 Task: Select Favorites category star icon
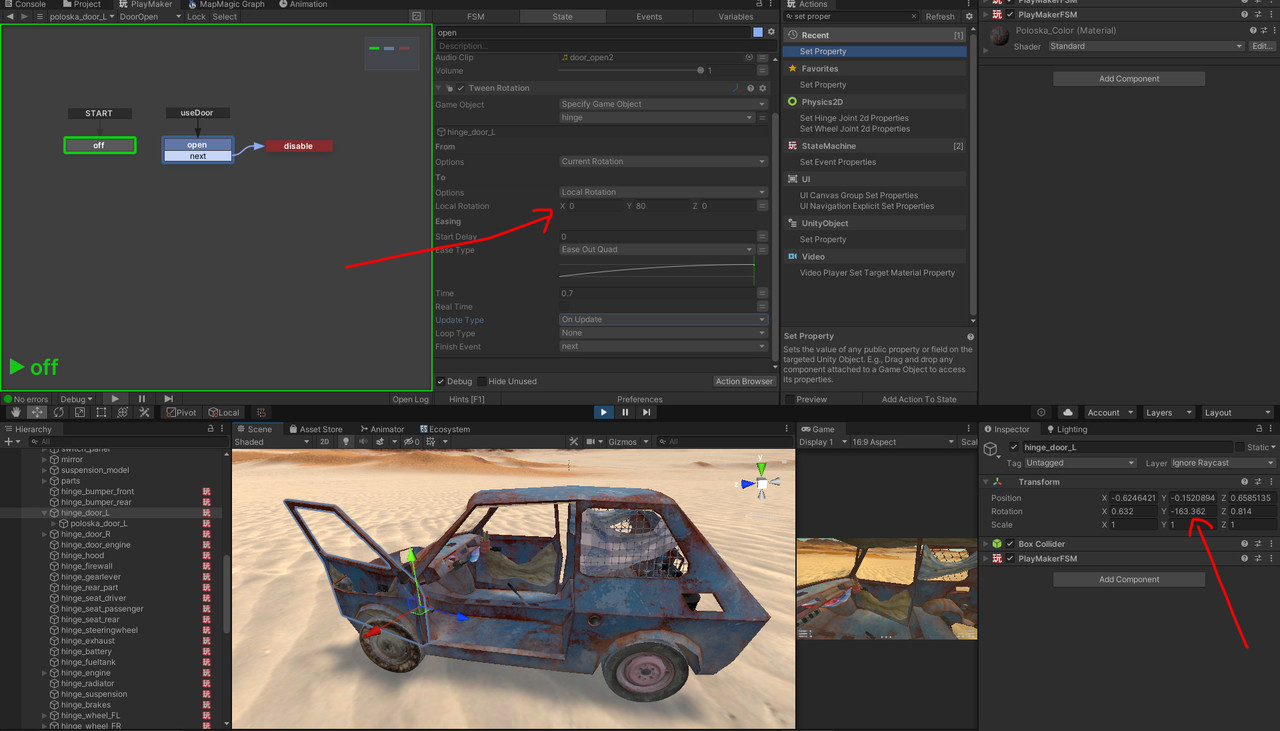pos(792,69)
